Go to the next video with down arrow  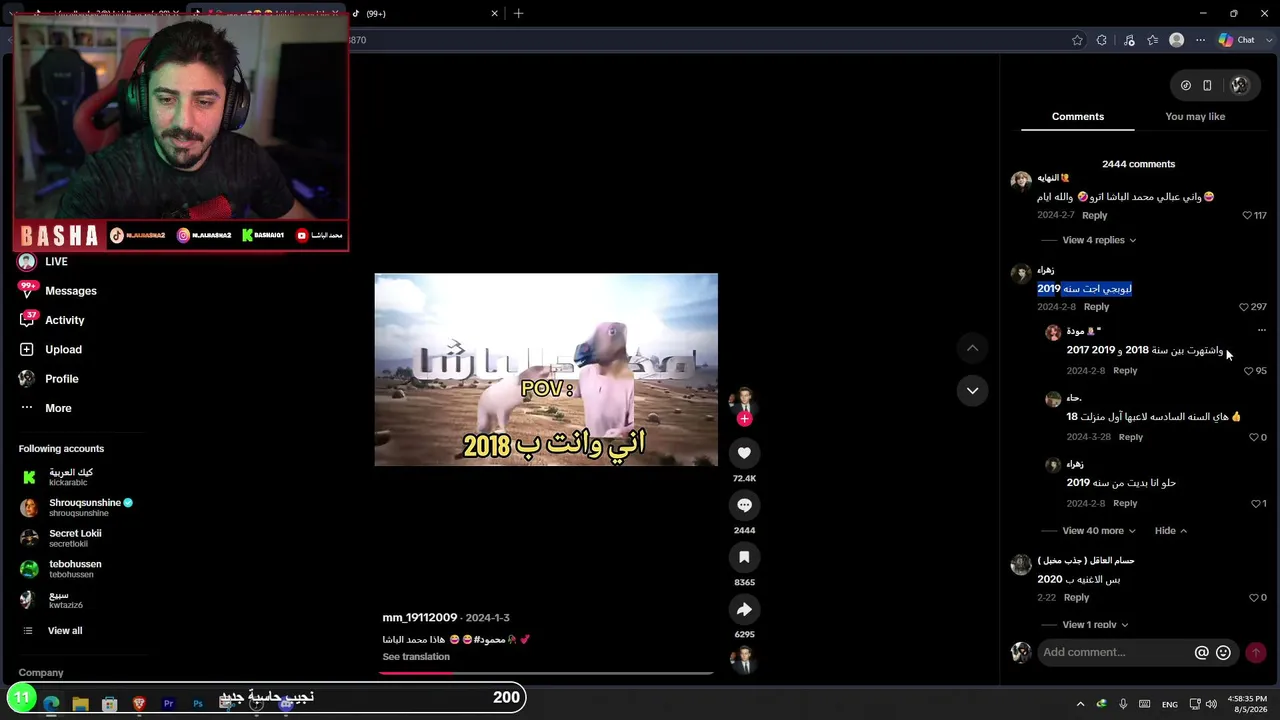pos(972,390)
